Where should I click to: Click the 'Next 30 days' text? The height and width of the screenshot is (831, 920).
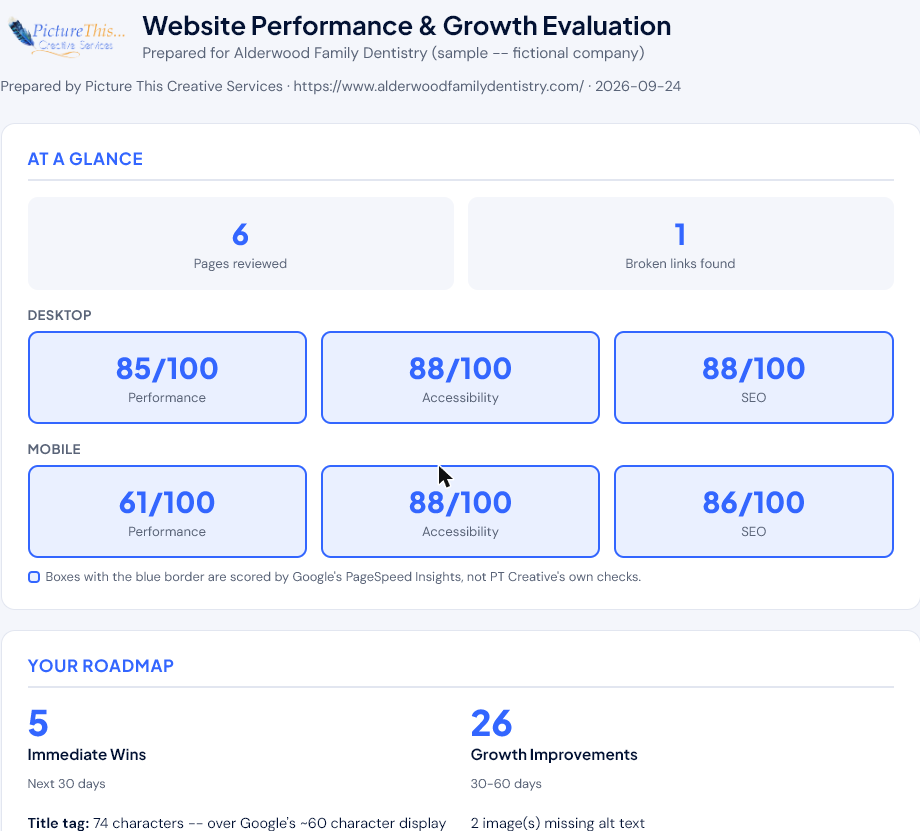click(66, 784)
